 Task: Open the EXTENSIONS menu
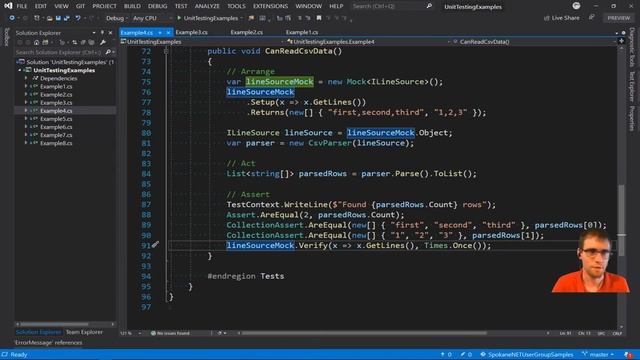coord(270,6)
